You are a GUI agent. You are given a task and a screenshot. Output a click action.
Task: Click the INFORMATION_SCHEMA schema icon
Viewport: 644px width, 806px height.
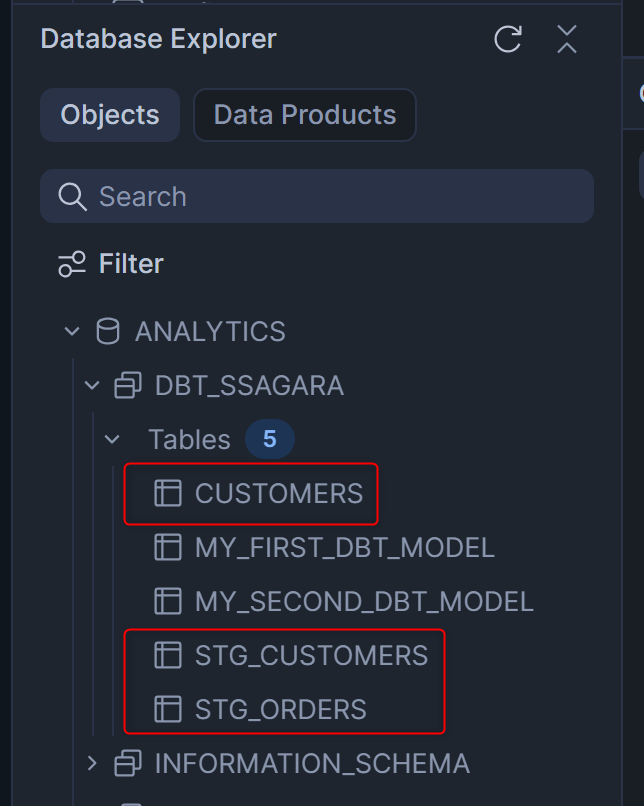tap(128, 764)
